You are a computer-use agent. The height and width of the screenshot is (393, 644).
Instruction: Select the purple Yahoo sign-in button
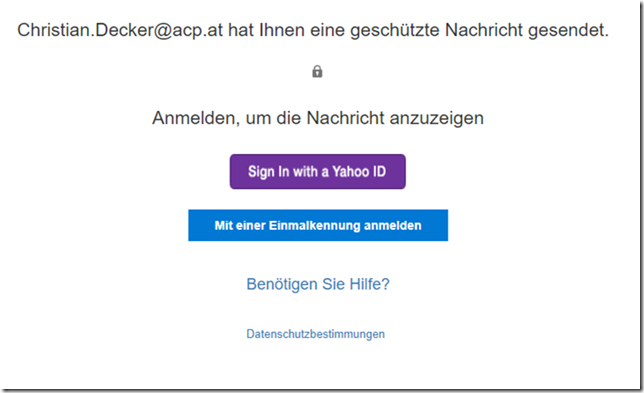[x=317, y=172]
